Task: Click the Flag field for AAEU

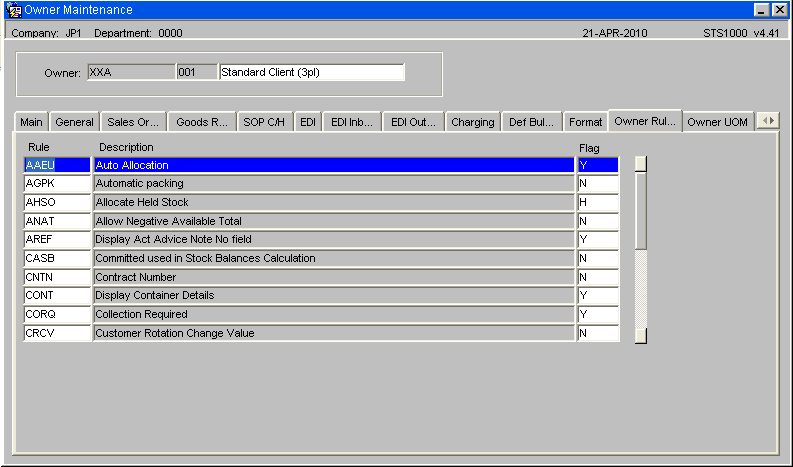Action: point(598,165)
